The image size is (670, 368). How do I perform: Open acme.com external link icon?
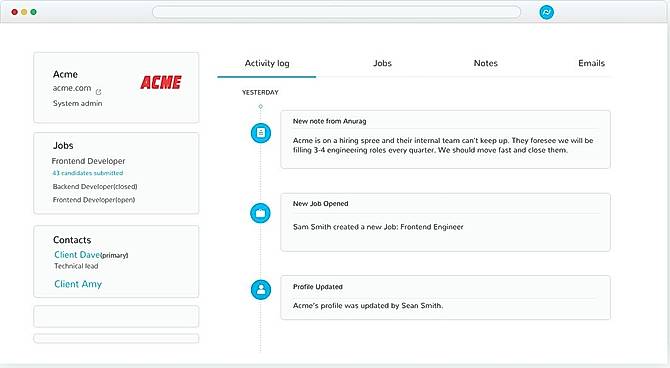(99, 92)
